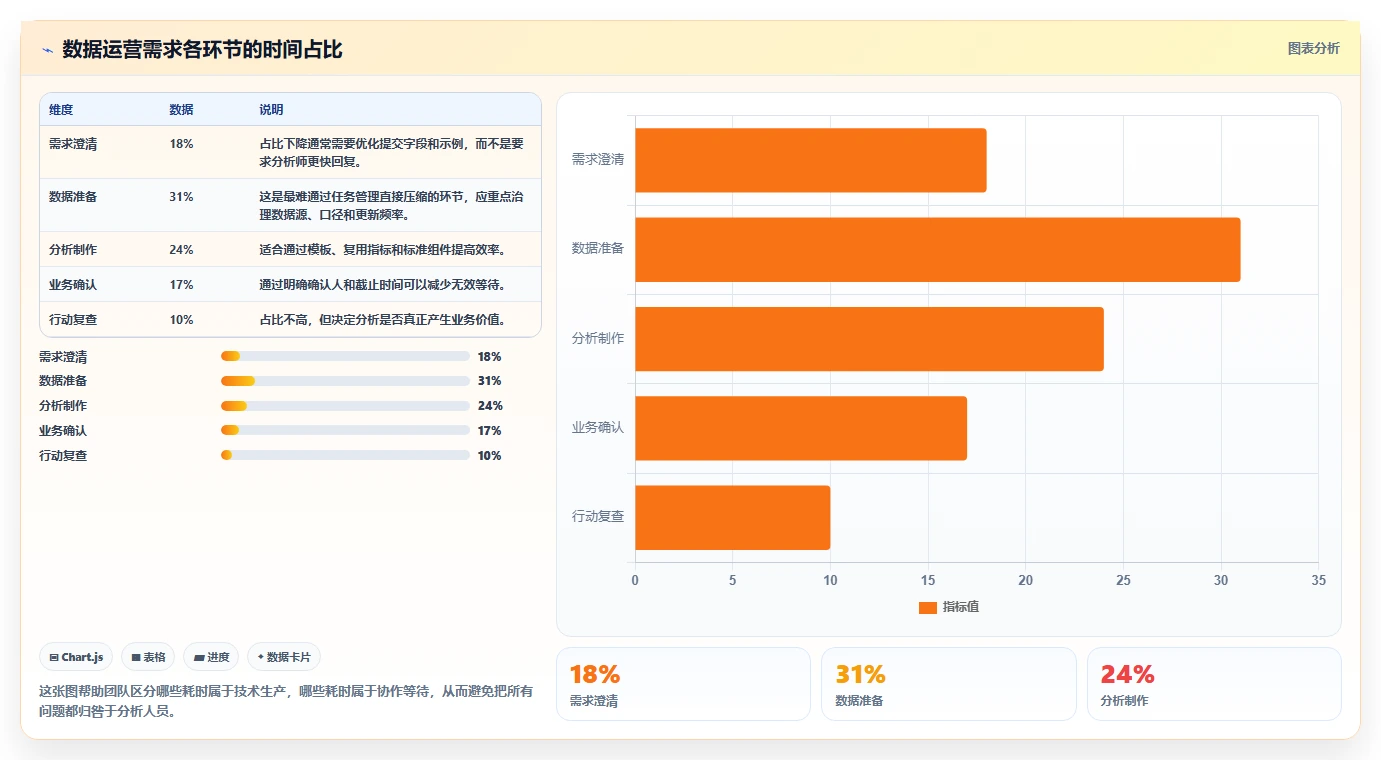Image resolution: width=1381 pixels, height=760 pixels.
Task: Click the 10% value in the table
Action: point(181,320)
